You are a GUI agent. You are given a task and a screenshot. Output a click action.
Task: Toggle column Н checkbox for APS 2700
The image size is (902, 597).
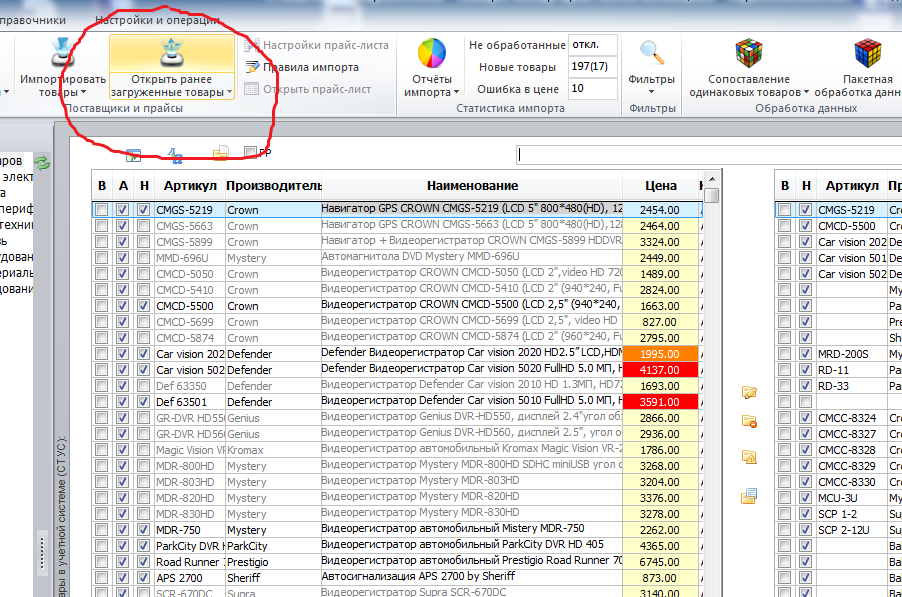click(x=143, y=578)
